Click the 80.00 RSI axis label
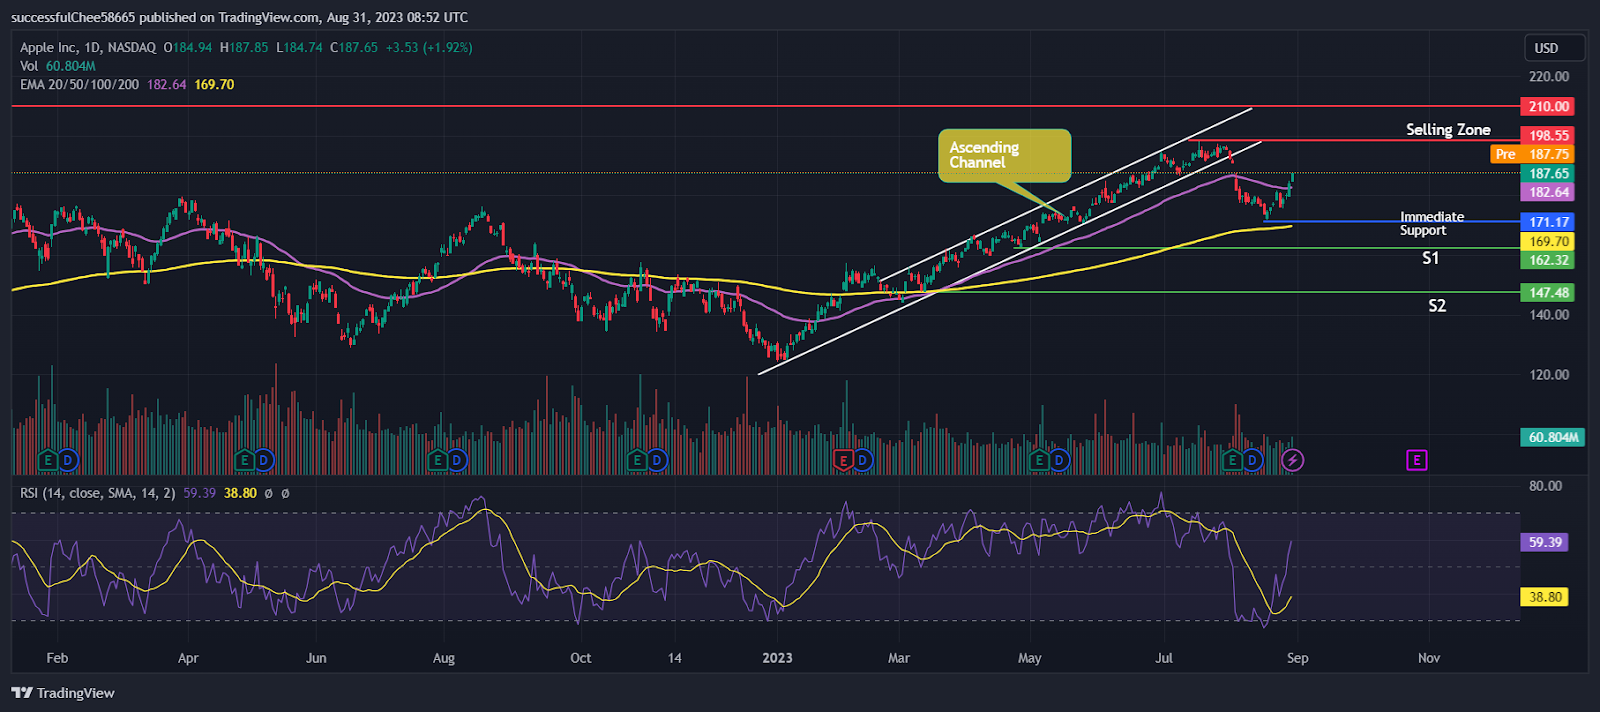This screenshot has width=1600, height=712. tap(1545, 485)
